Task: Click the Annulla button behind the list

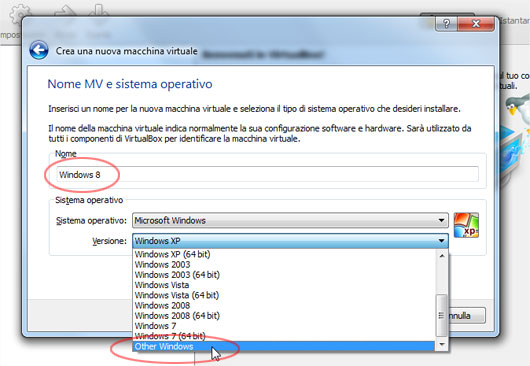Action: pyautogui.click(x=467, y=316)
